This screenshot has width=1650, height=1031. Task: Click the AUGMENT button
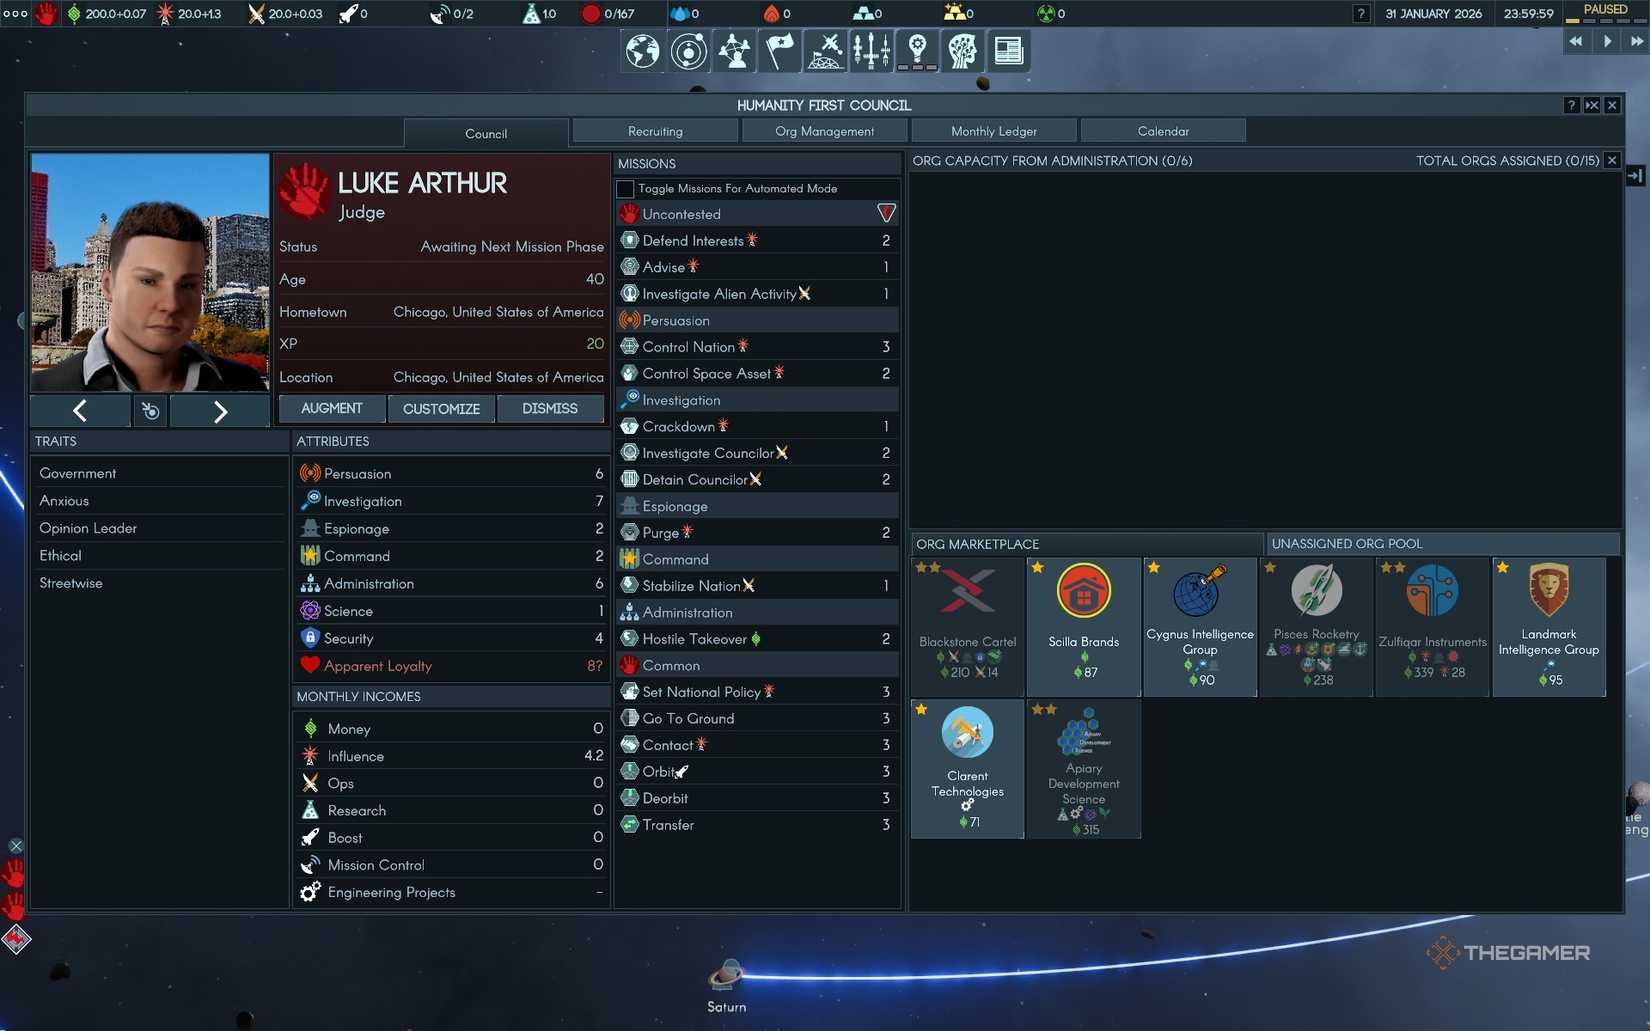coord(331,408)
